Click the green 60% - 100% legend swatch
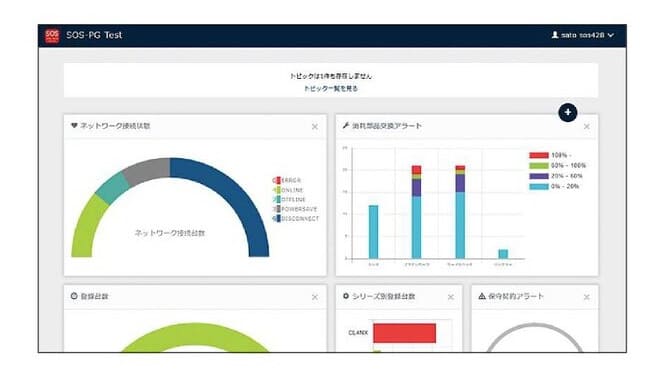Viewport: 670px width, 380px height. (x=539, y=165)
